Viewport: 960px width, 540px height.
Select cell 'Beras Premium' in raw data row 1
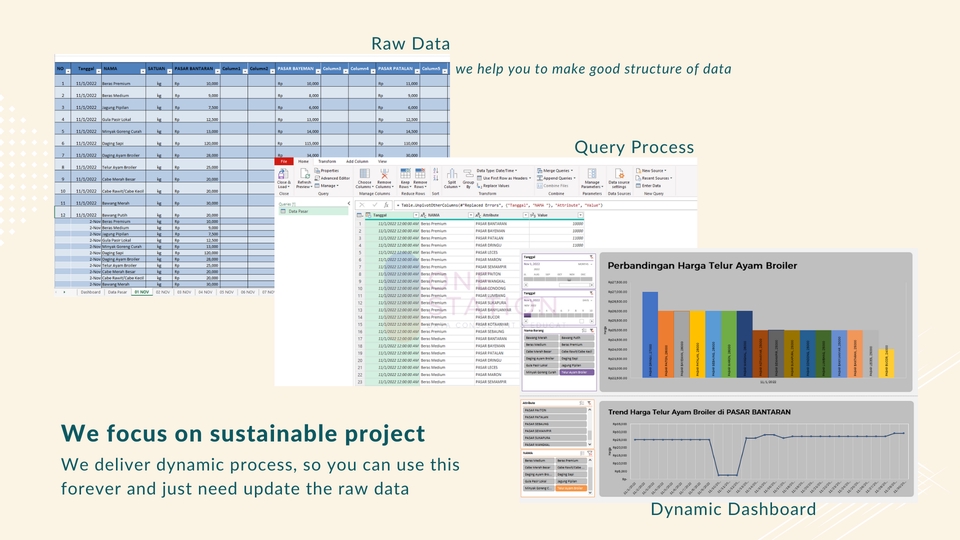click(123, 83)
